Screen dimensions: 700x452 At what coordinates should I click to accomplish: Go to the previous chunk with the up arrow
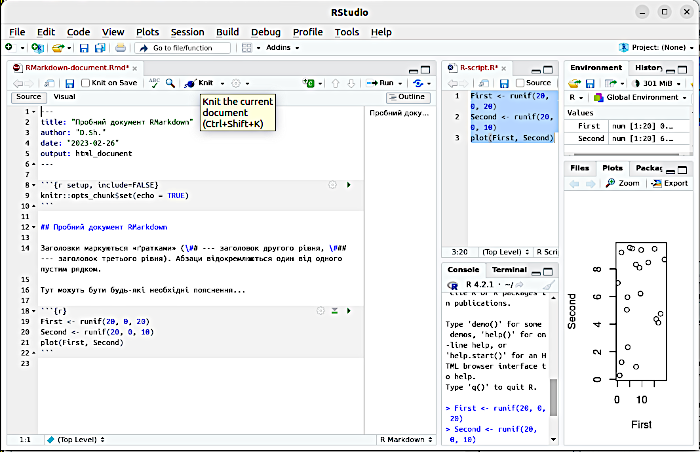336,83
